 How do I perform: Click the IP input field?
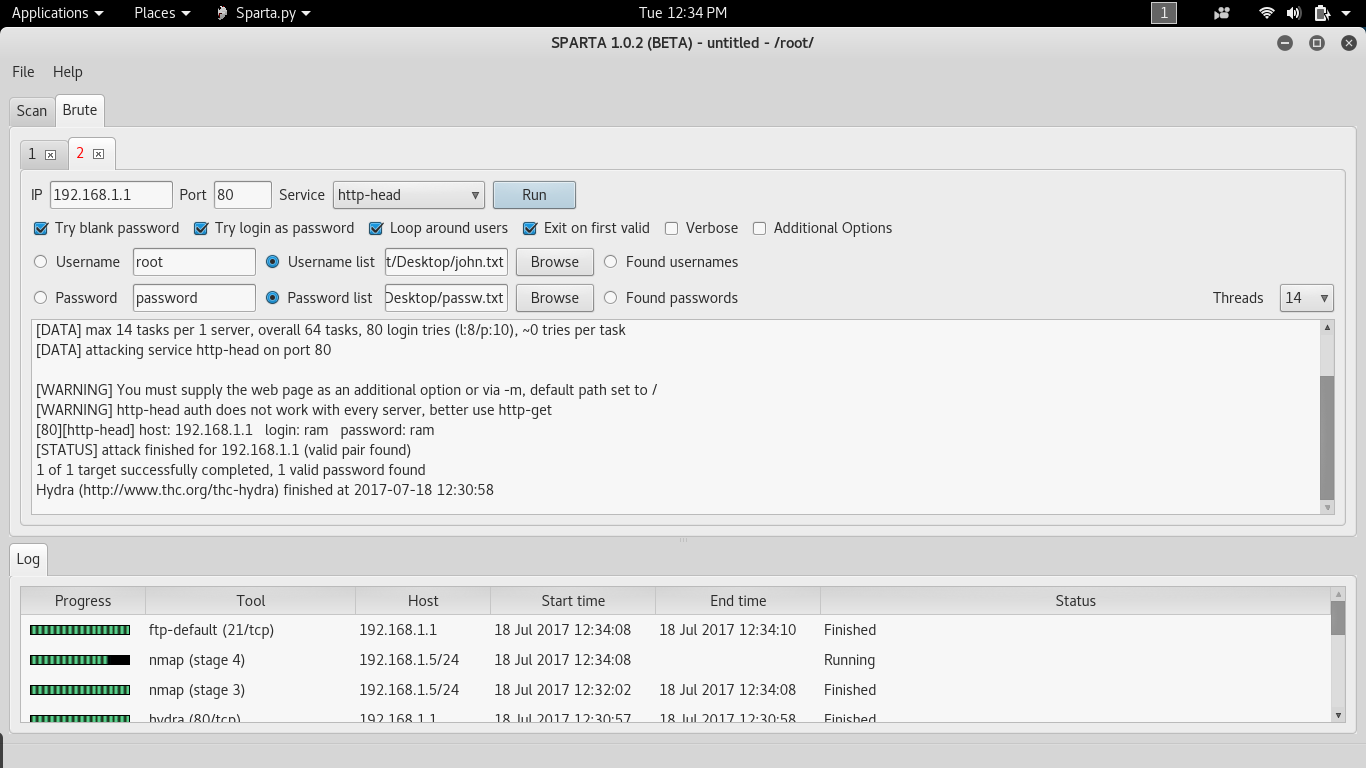[111, 195]
